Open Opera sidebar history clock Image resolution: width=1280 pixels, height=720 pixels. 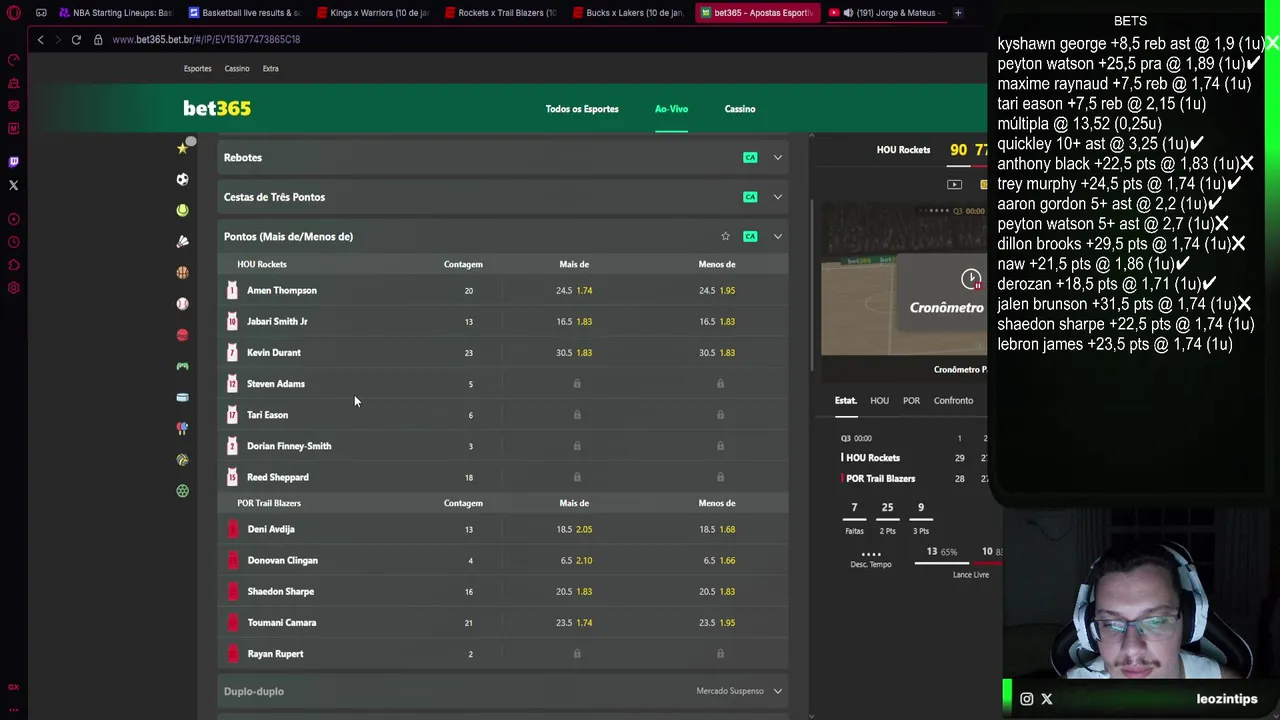click(x=13, y=242)
